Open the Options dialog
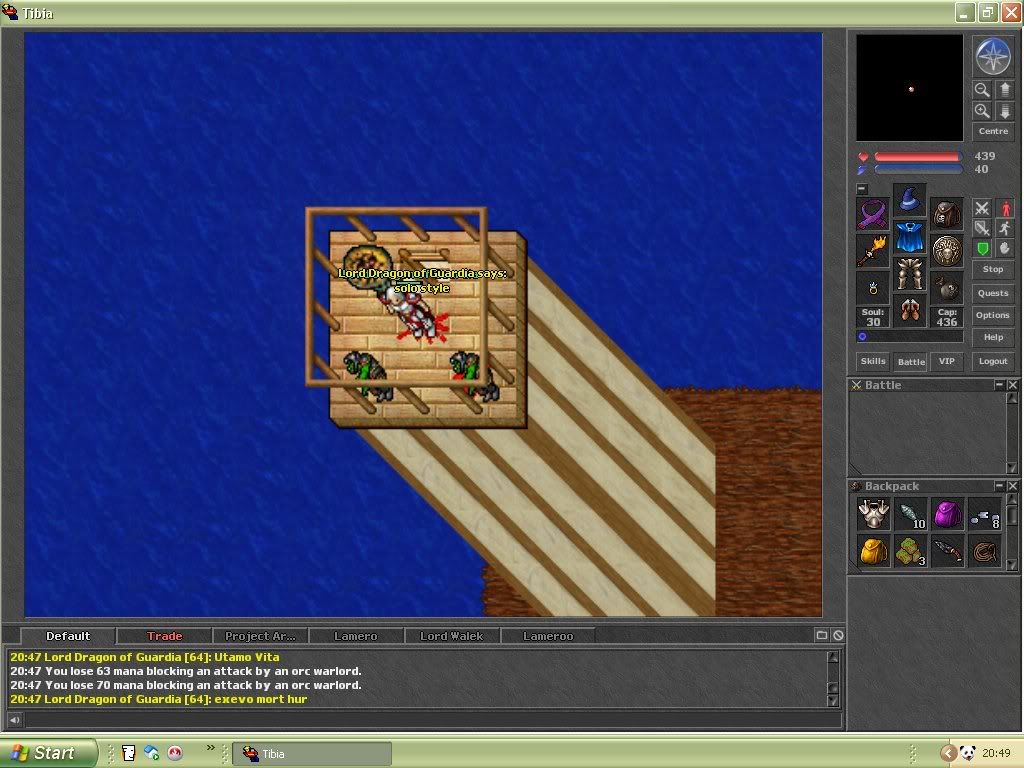This screenshot has height=768, width=1024. click(x=993, y=315)
